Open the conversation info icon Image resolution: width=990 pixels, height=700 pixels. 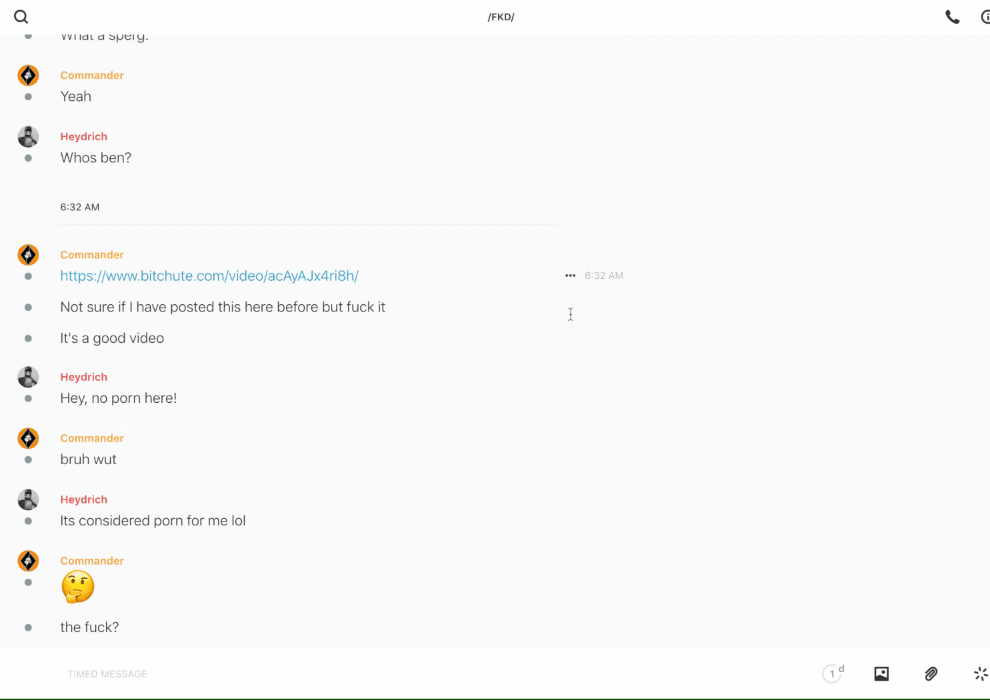click(984, 17)
